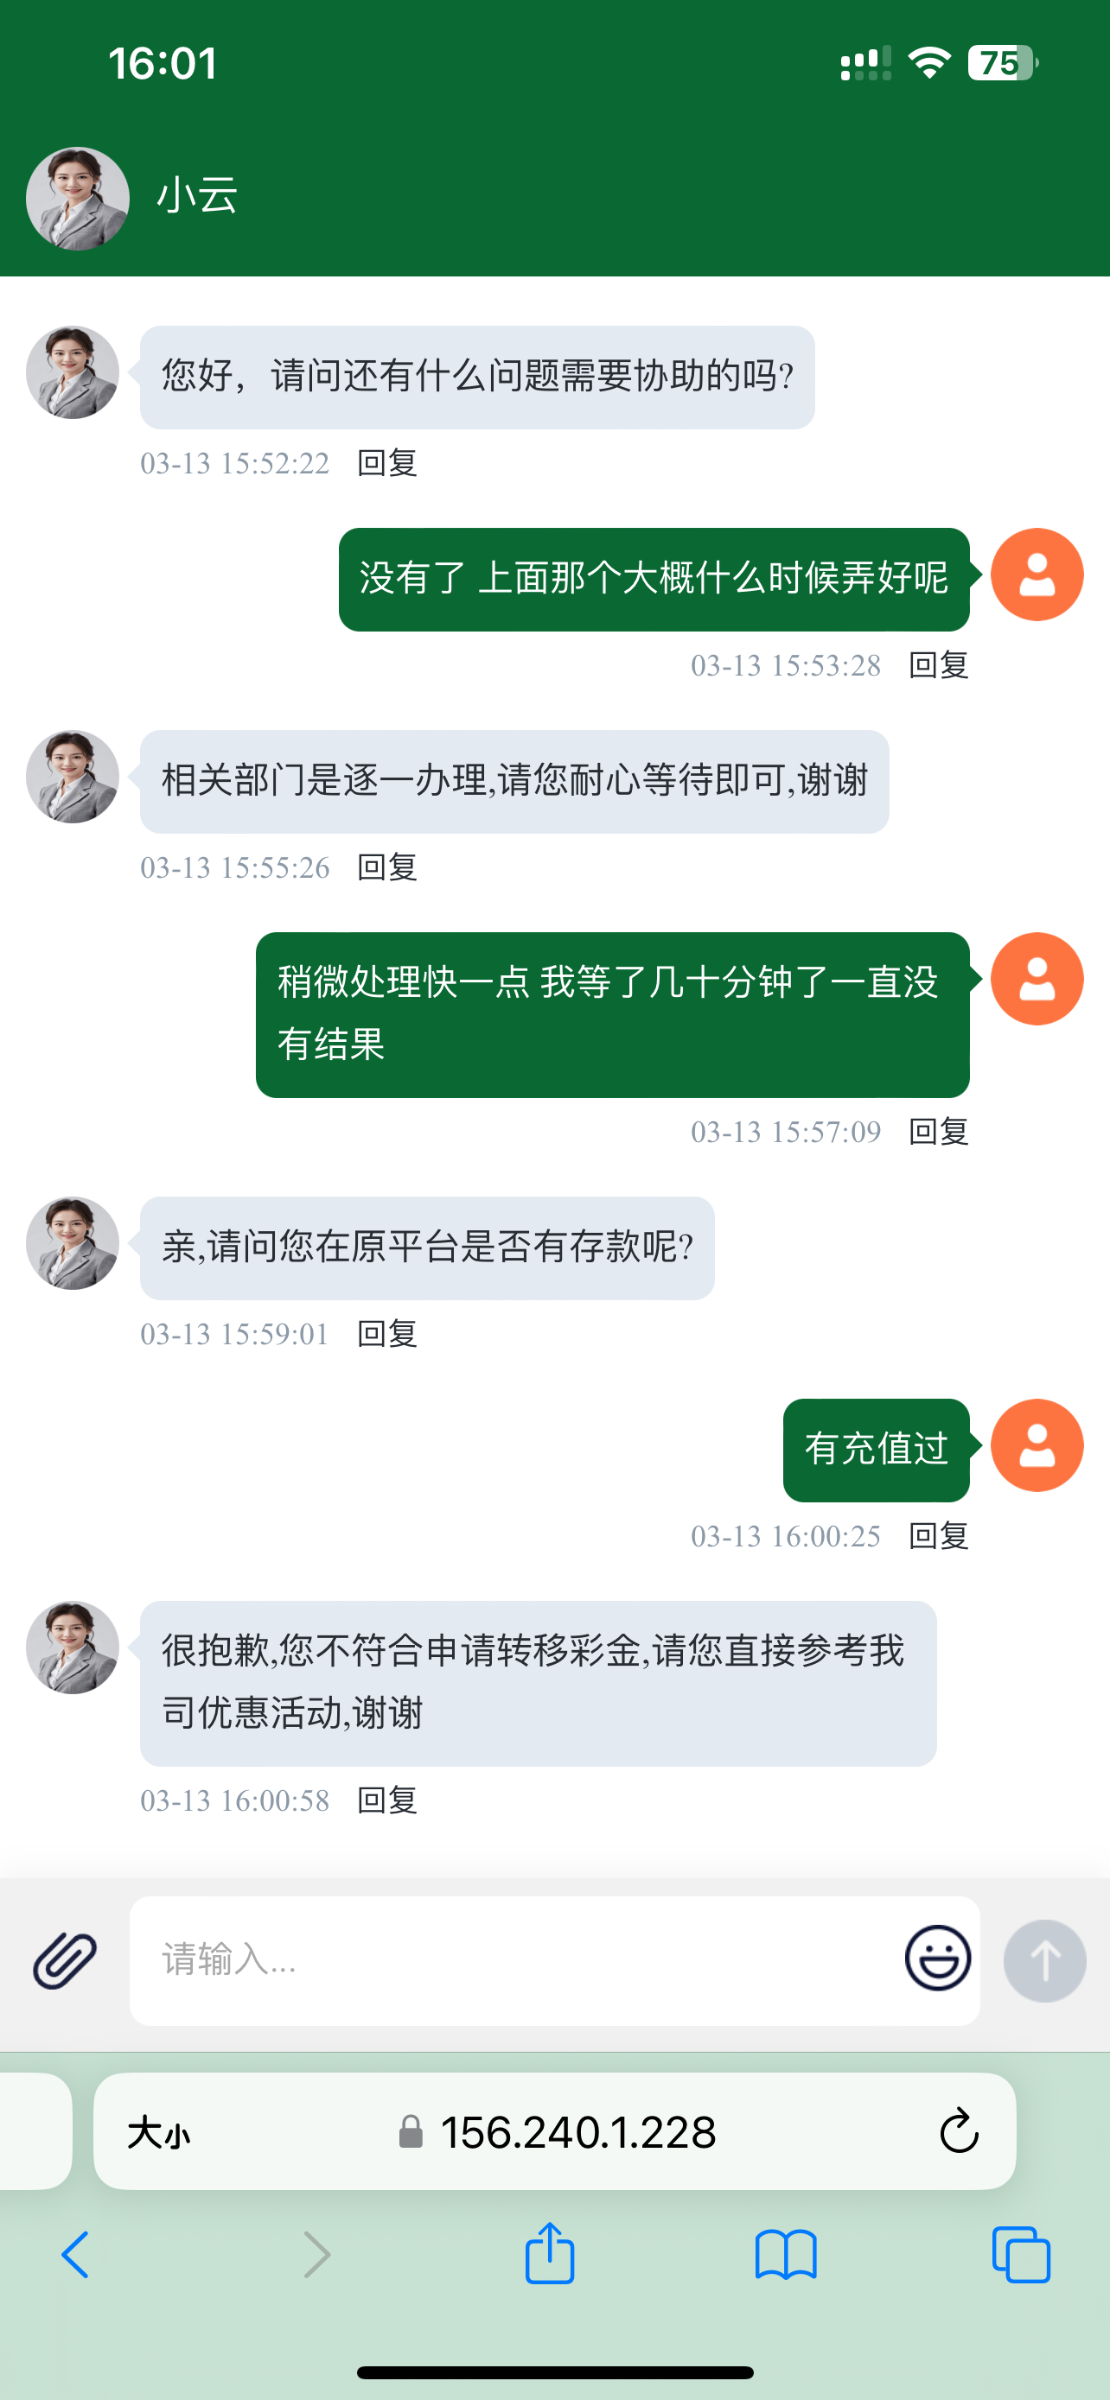Open the emoji picker smiley icon

937,1958
